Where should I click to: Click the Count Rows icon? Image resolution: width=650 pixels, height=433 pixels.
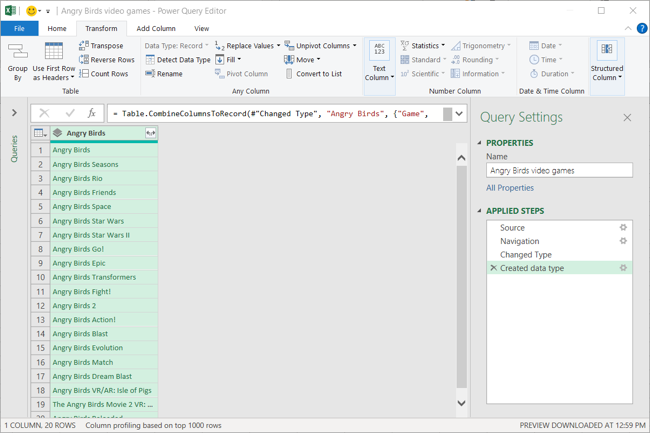(x=85, y=74)
